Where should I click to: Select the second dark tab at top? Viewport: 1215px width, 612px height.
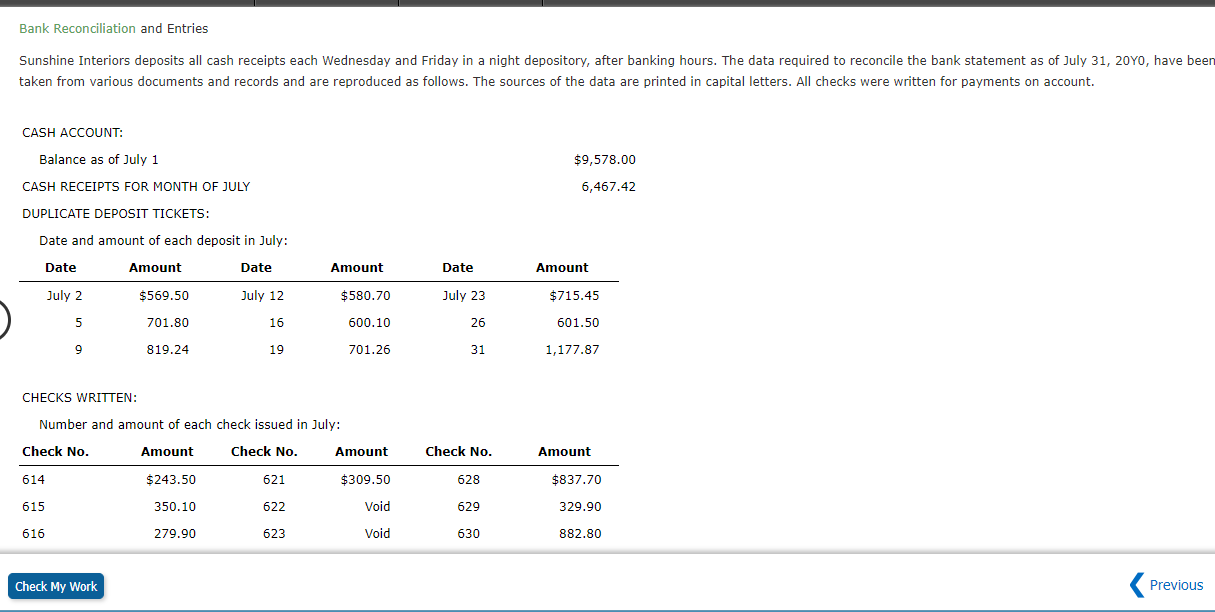pos(325,4)
